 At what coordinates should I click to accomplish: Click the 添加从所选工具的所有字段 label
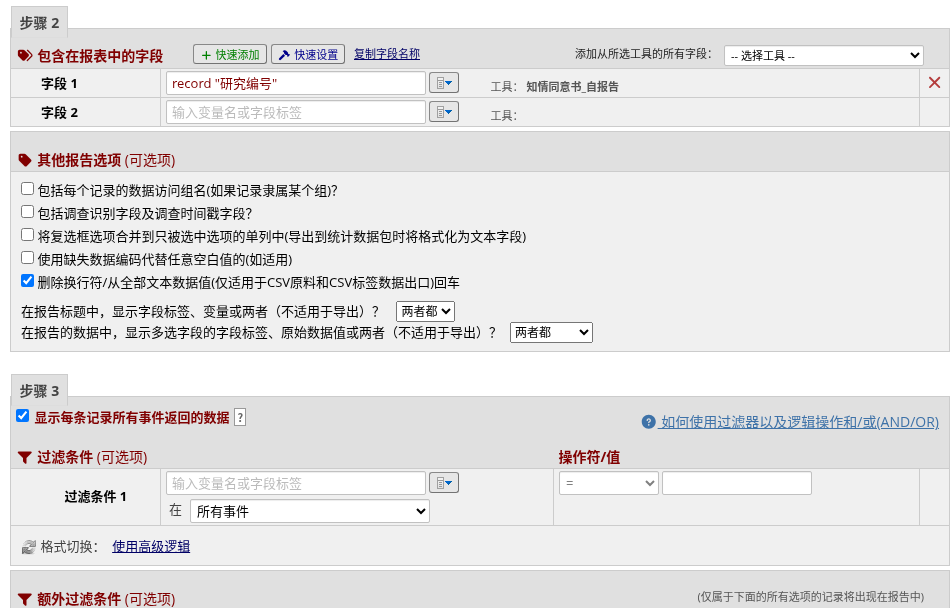643,54
